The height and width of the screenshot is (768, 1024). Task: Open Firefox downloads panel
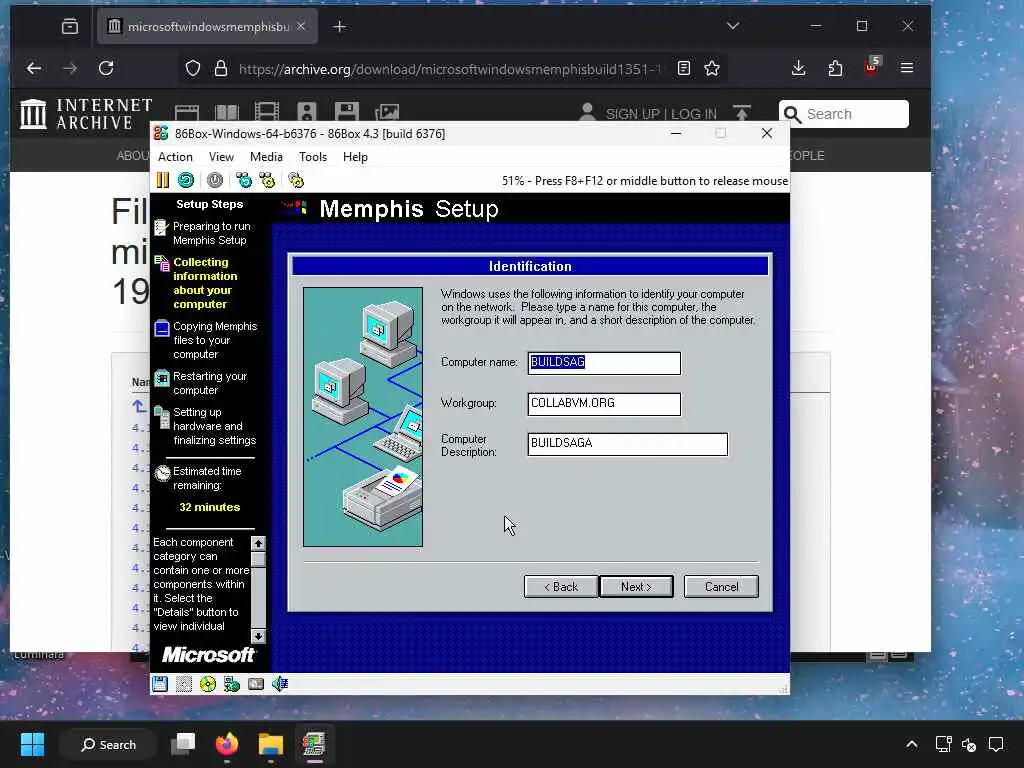798,68
